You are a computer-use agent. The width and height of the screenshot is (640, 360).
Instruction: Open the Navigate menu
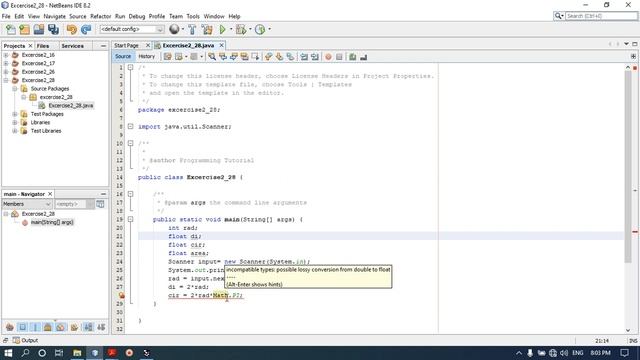pos(55,16)
